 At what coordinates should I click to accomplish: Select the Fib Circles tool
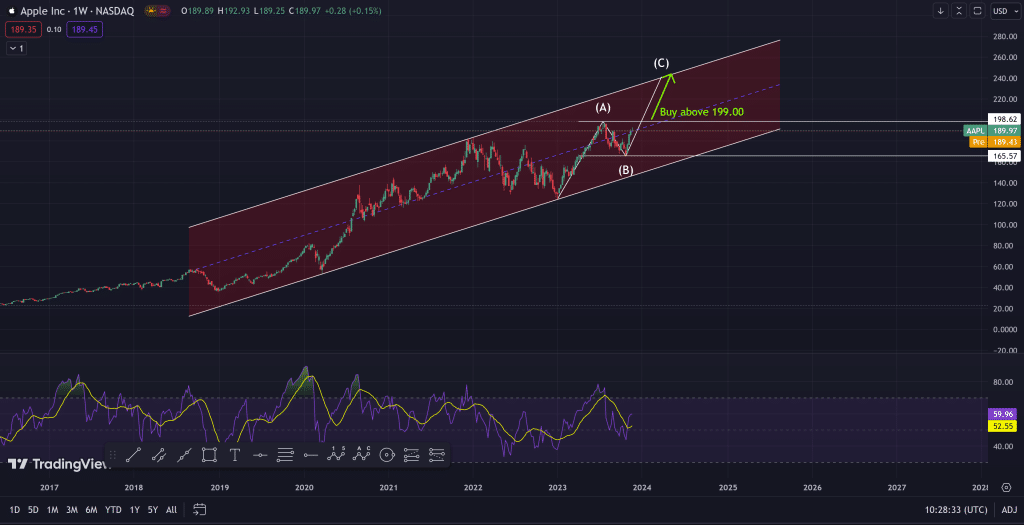[x=386, y=455]
